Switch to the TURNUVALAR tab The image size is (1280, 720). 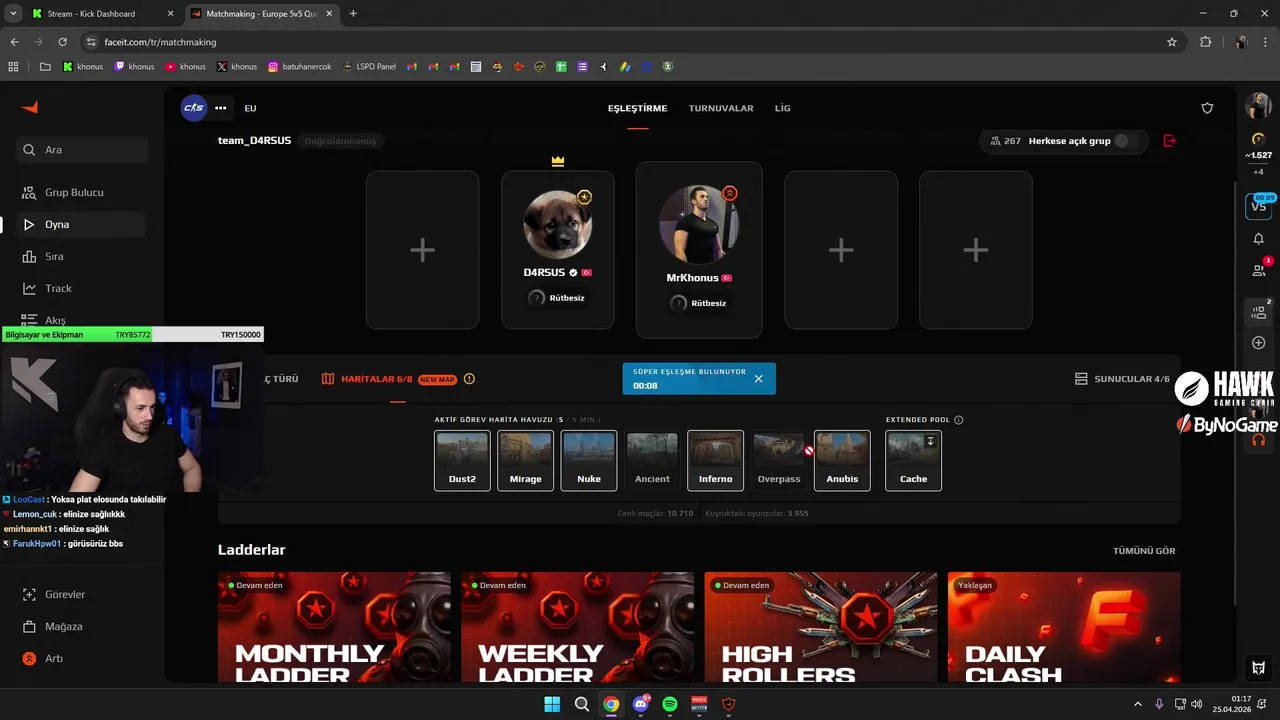pos(721,108)
